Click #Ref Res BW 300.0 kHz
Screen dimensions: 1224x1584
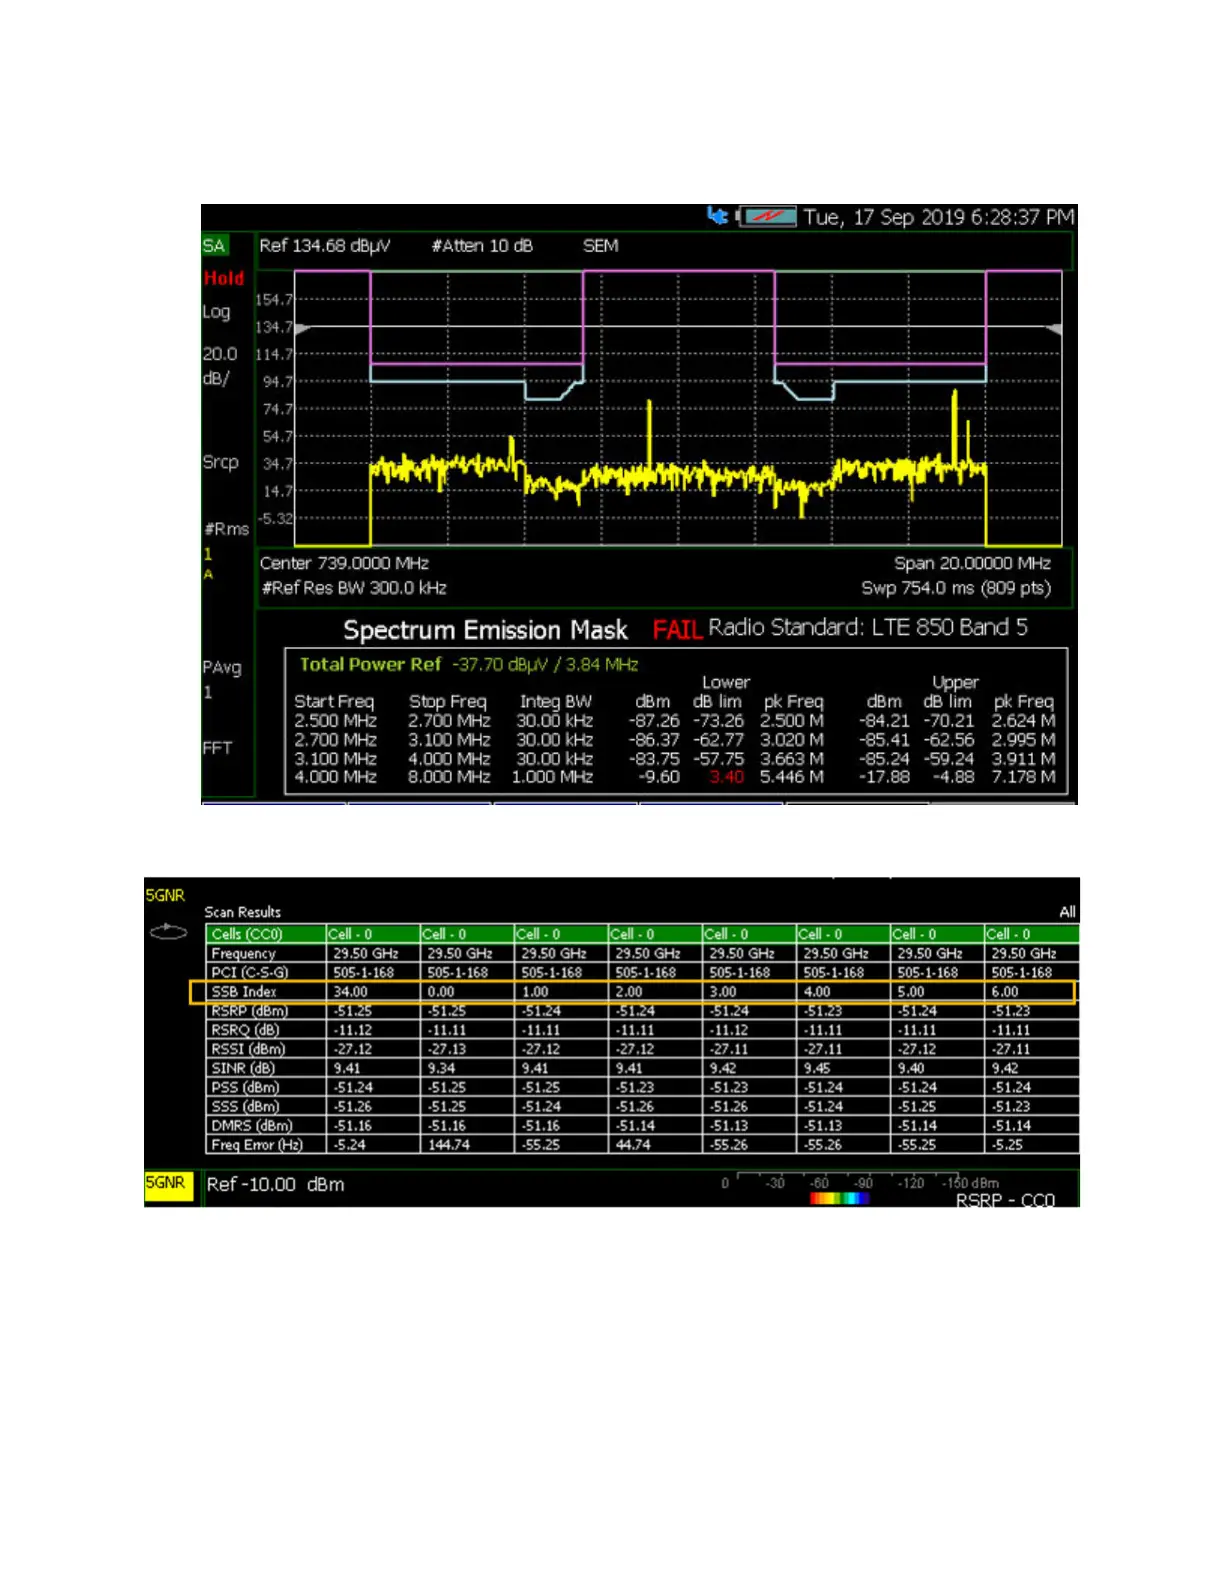click(354, 588)
